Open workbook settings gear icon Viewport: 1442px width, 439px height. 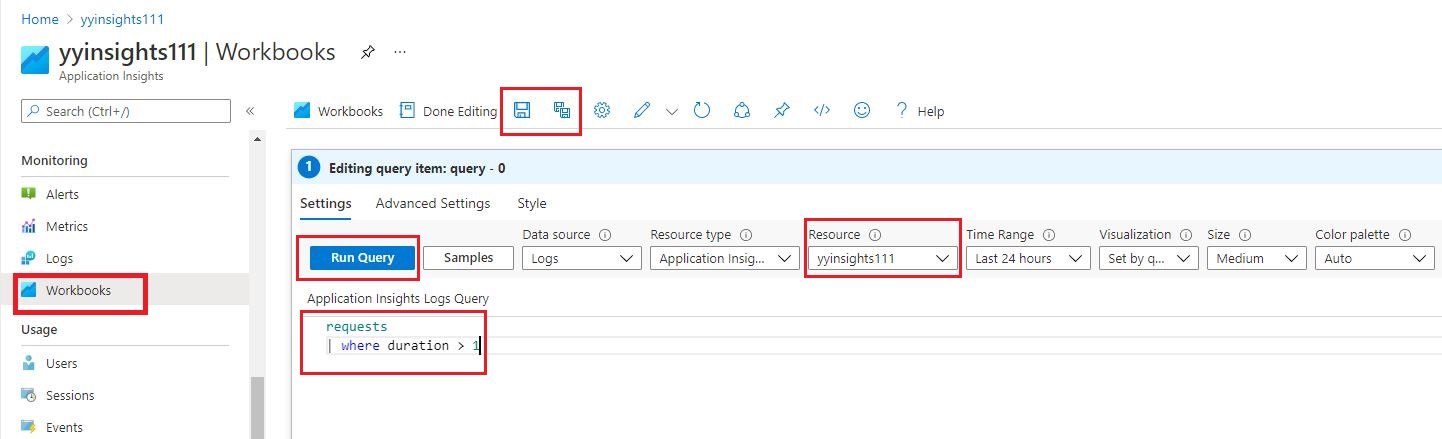click(x=602, y=111)
